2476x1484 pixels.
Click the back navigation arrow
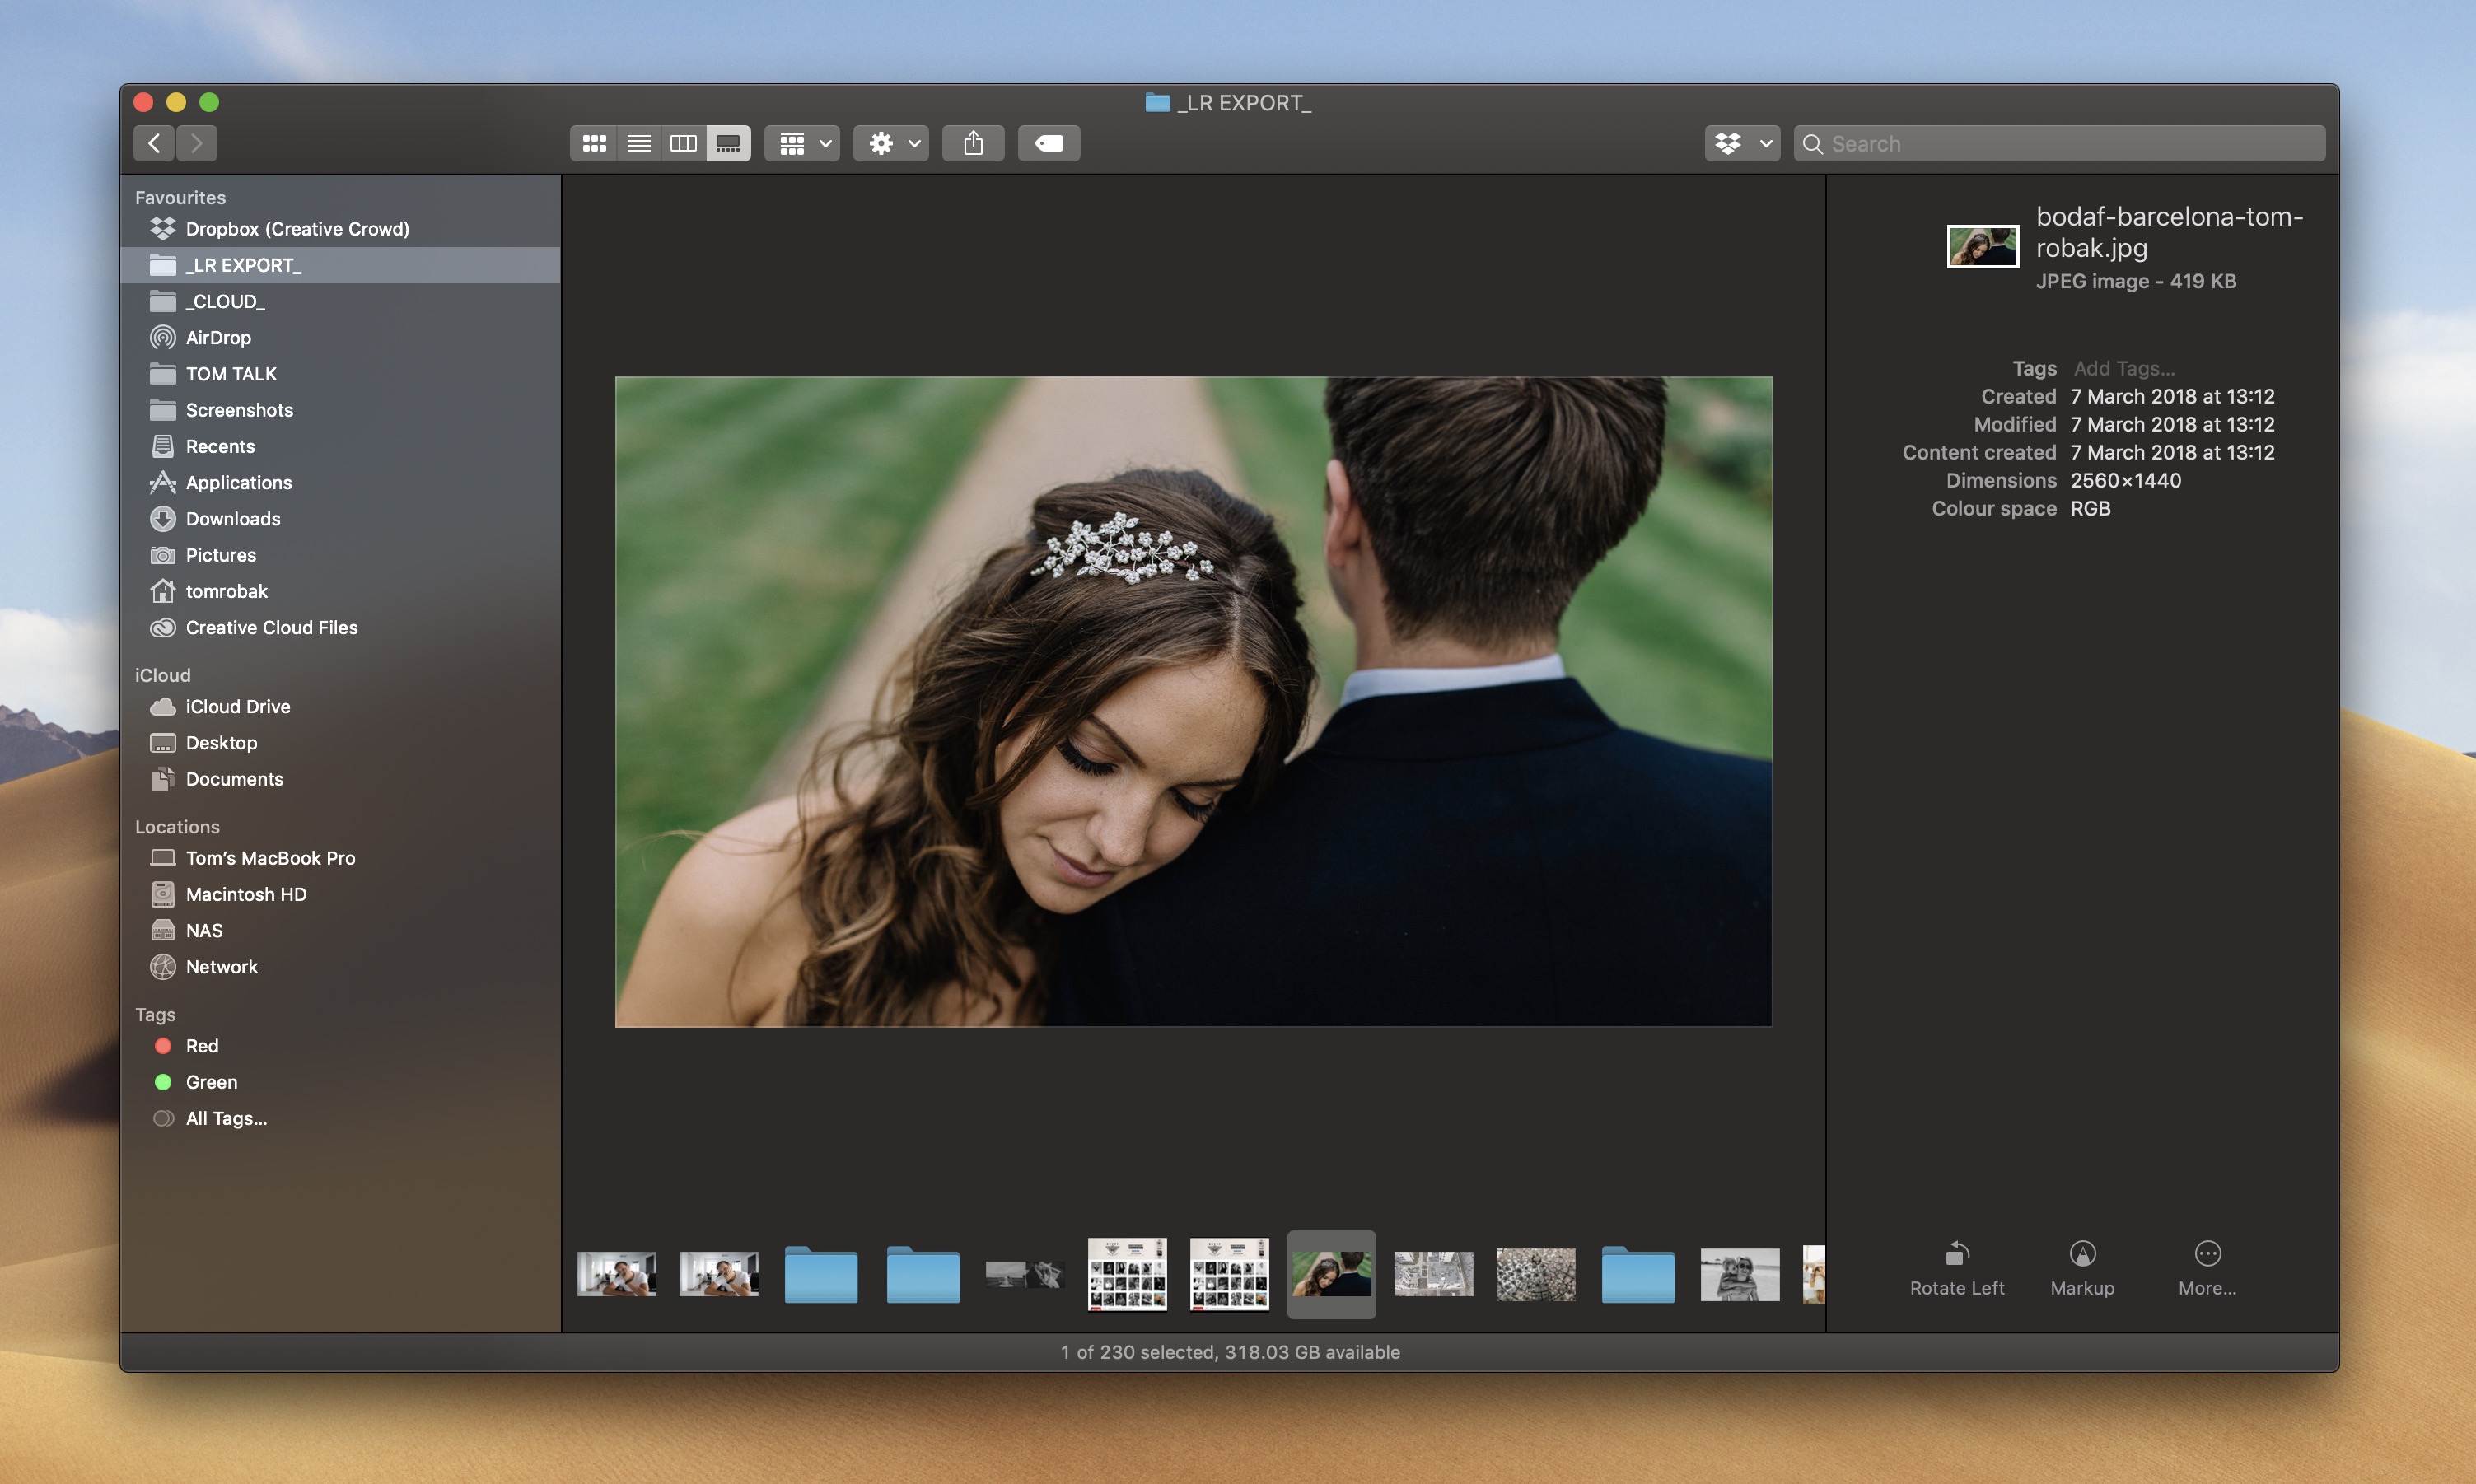[154, 143]
